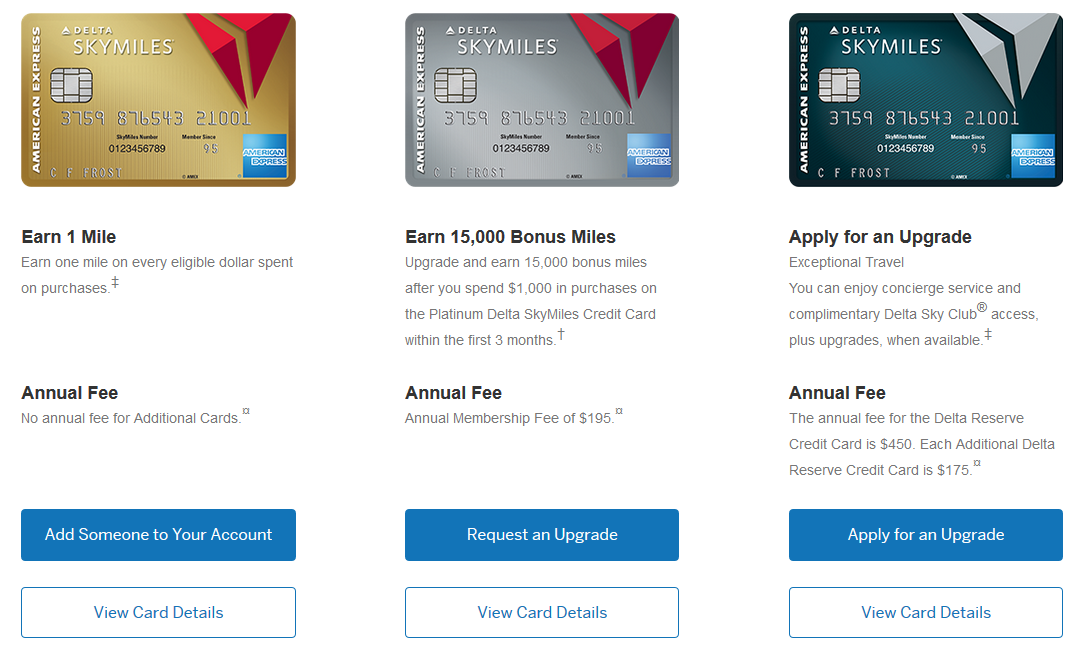Click the American Express logo on the gold card

pyautogui.click(x=265, y=156)
